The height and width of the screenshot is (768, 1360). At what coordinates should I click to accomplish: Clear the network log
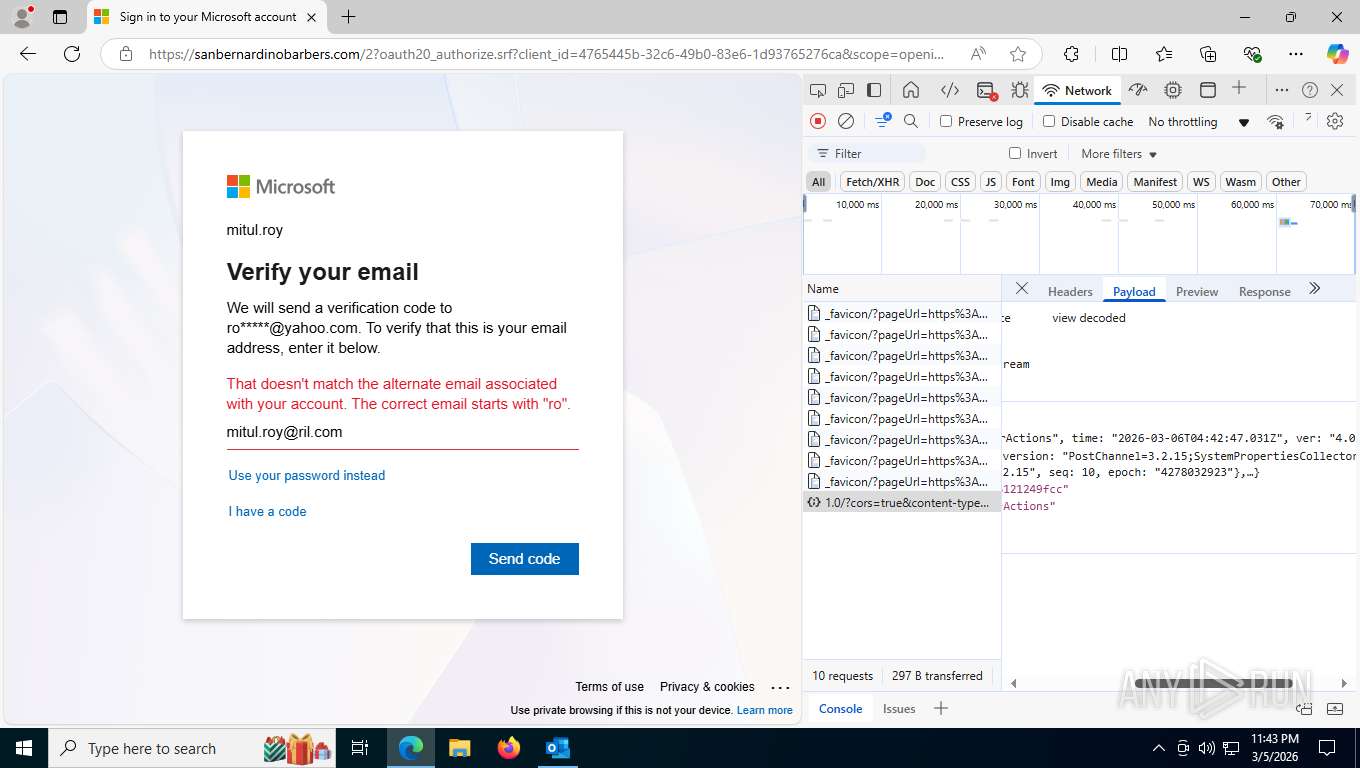(x=846, y=121)
